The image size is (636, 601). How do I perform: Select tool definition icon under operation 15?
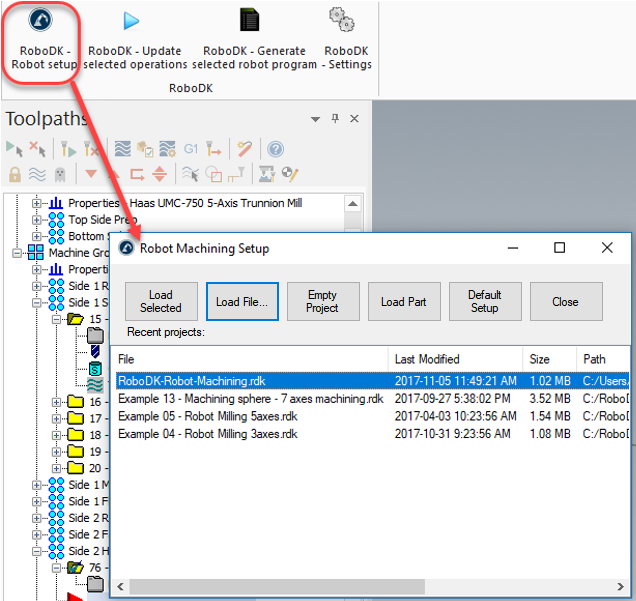95,352
